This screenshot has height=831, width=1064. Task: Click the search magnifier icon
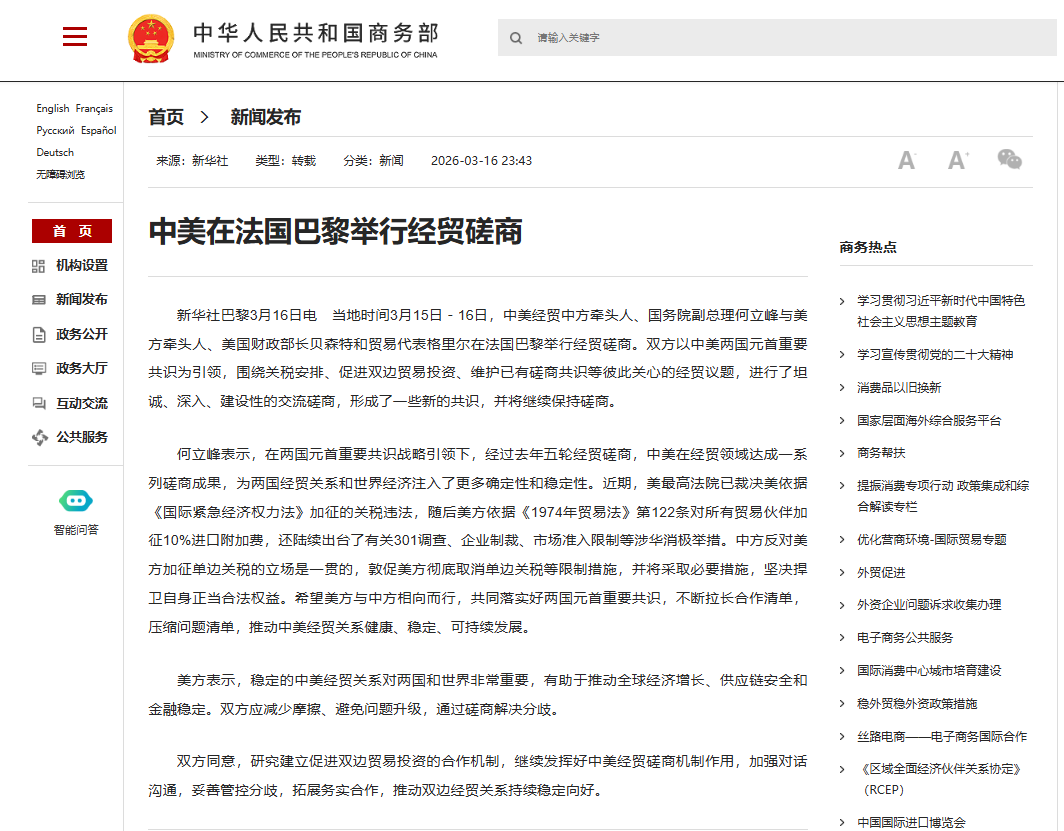click(x=515, y=37)
